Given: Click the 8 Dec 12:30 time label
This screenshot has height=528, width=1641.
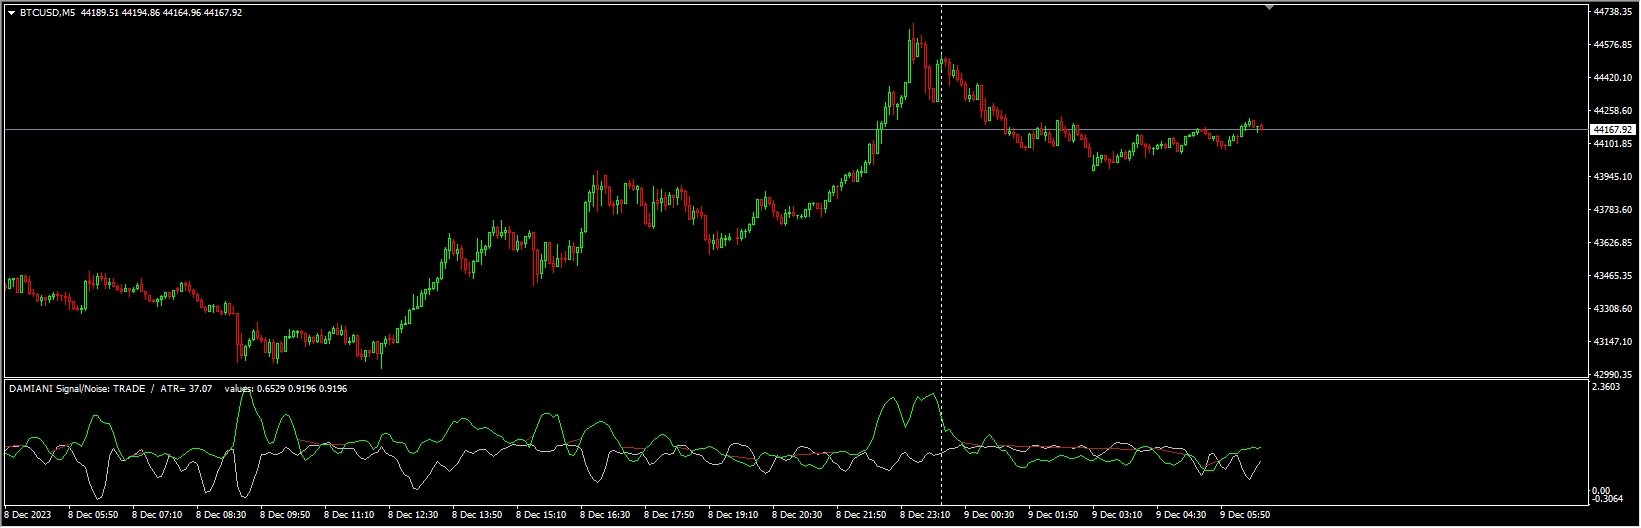Looking at the screenshot, I should [x=413, y=515].
